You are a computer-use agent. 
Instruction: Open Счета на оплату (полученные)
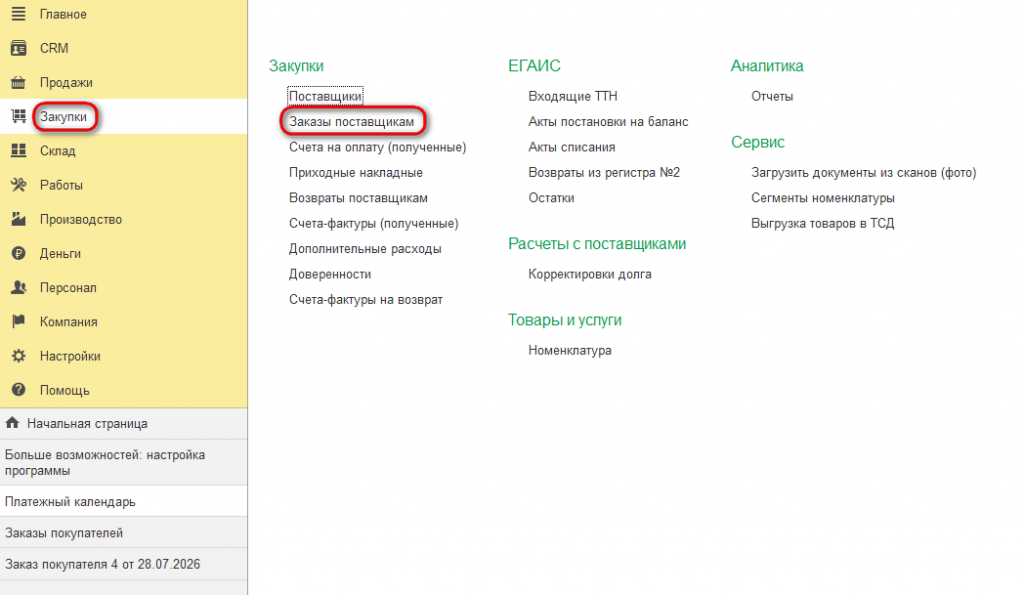pos(377,147)
